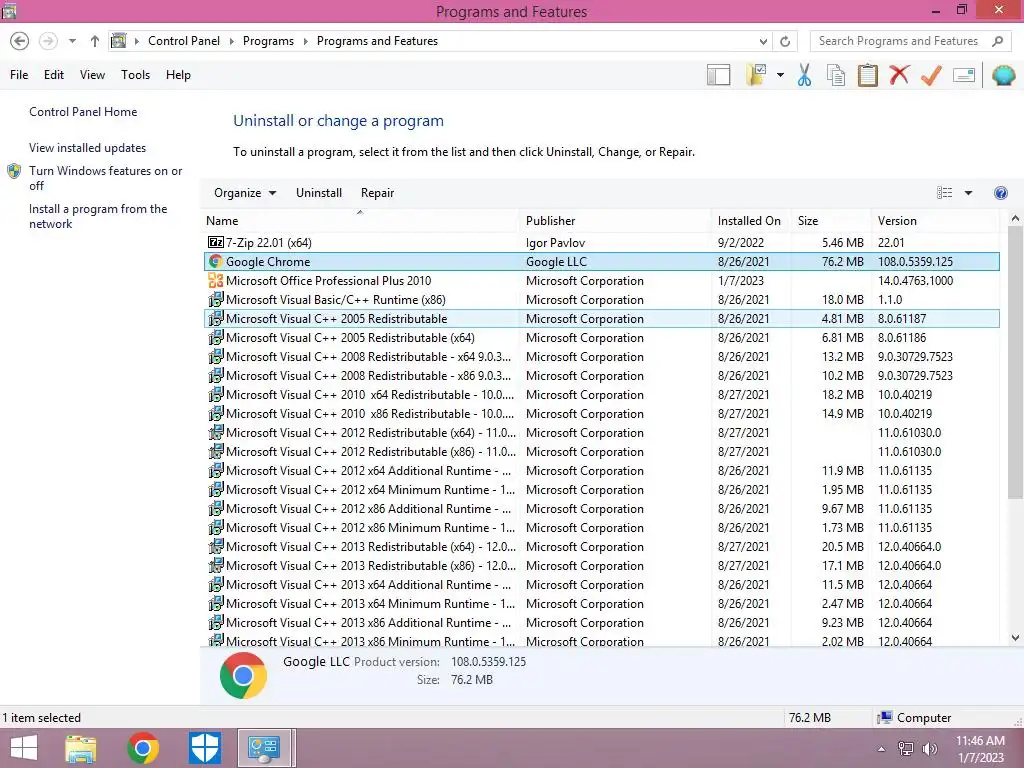The height and width of the screenshot is (768, 1024).
Task: Click version 14.0.4763.1000 cell
Action: [x=915, y=281]
